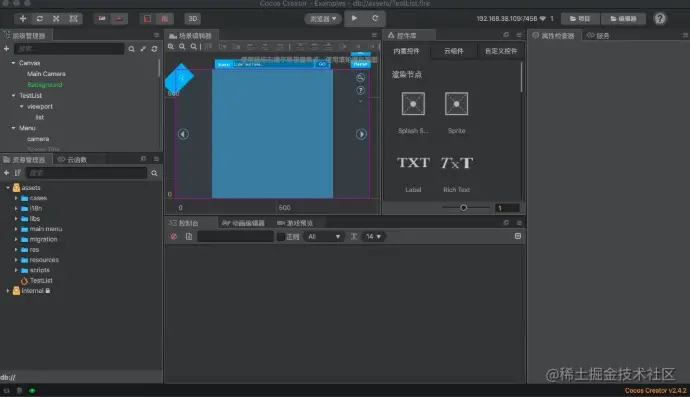Click the left arrow button in scene

coord(183,134)
